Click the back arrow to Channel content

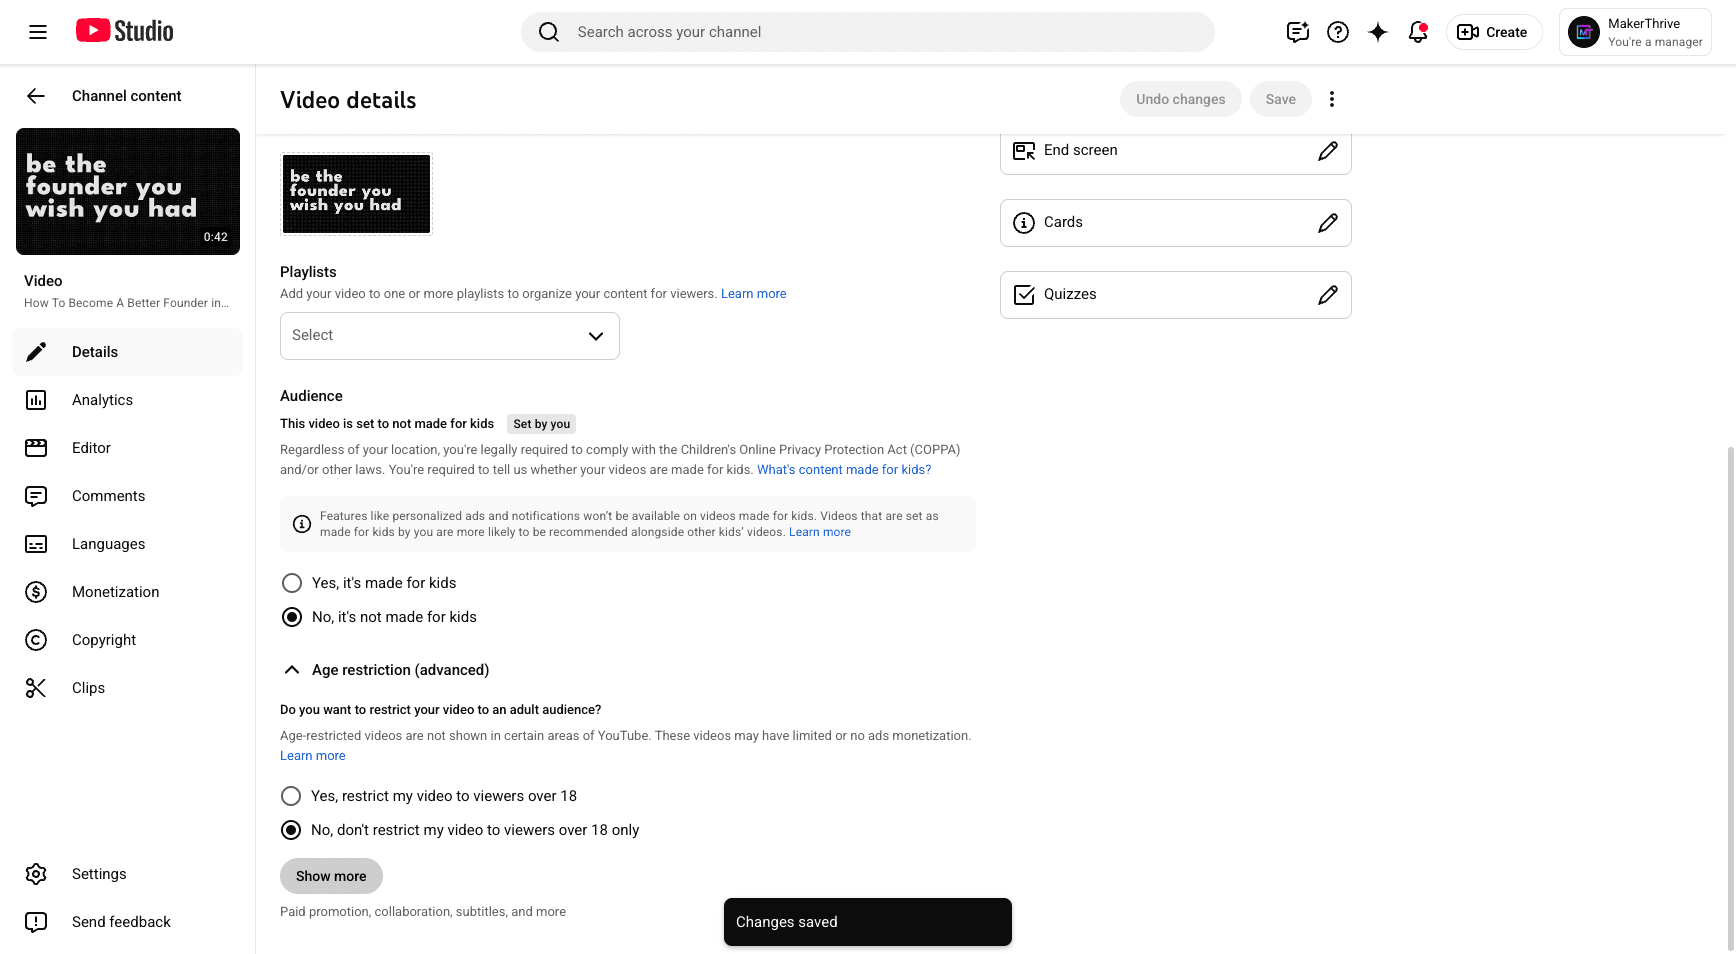36,96
